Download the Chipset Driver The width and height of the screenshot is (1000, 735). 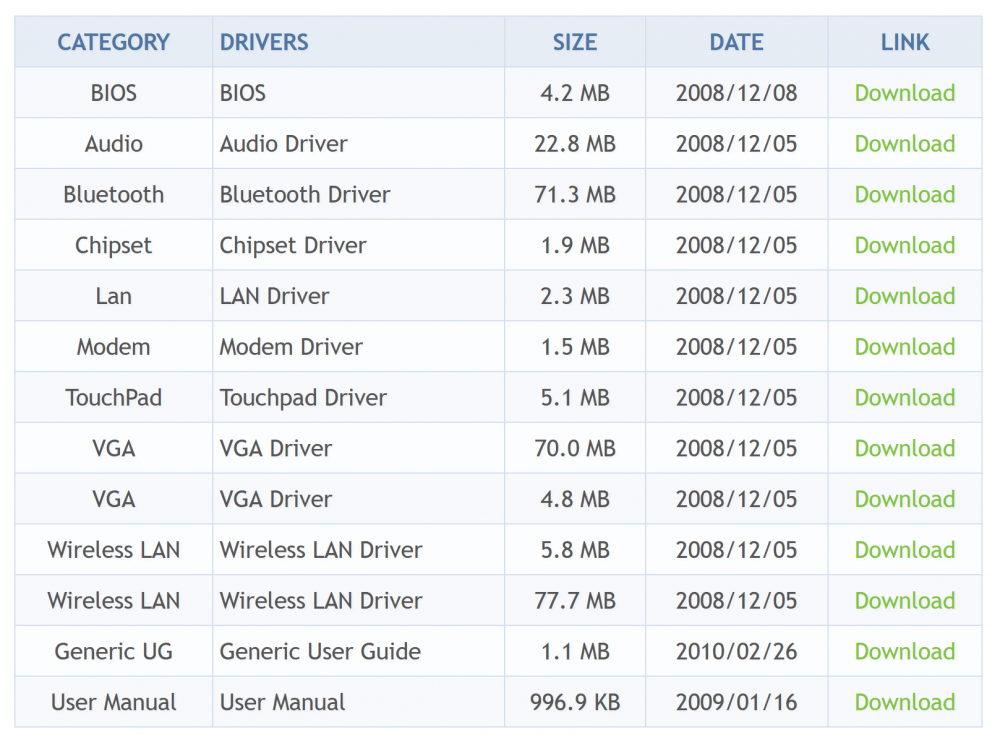click(904, 246)
